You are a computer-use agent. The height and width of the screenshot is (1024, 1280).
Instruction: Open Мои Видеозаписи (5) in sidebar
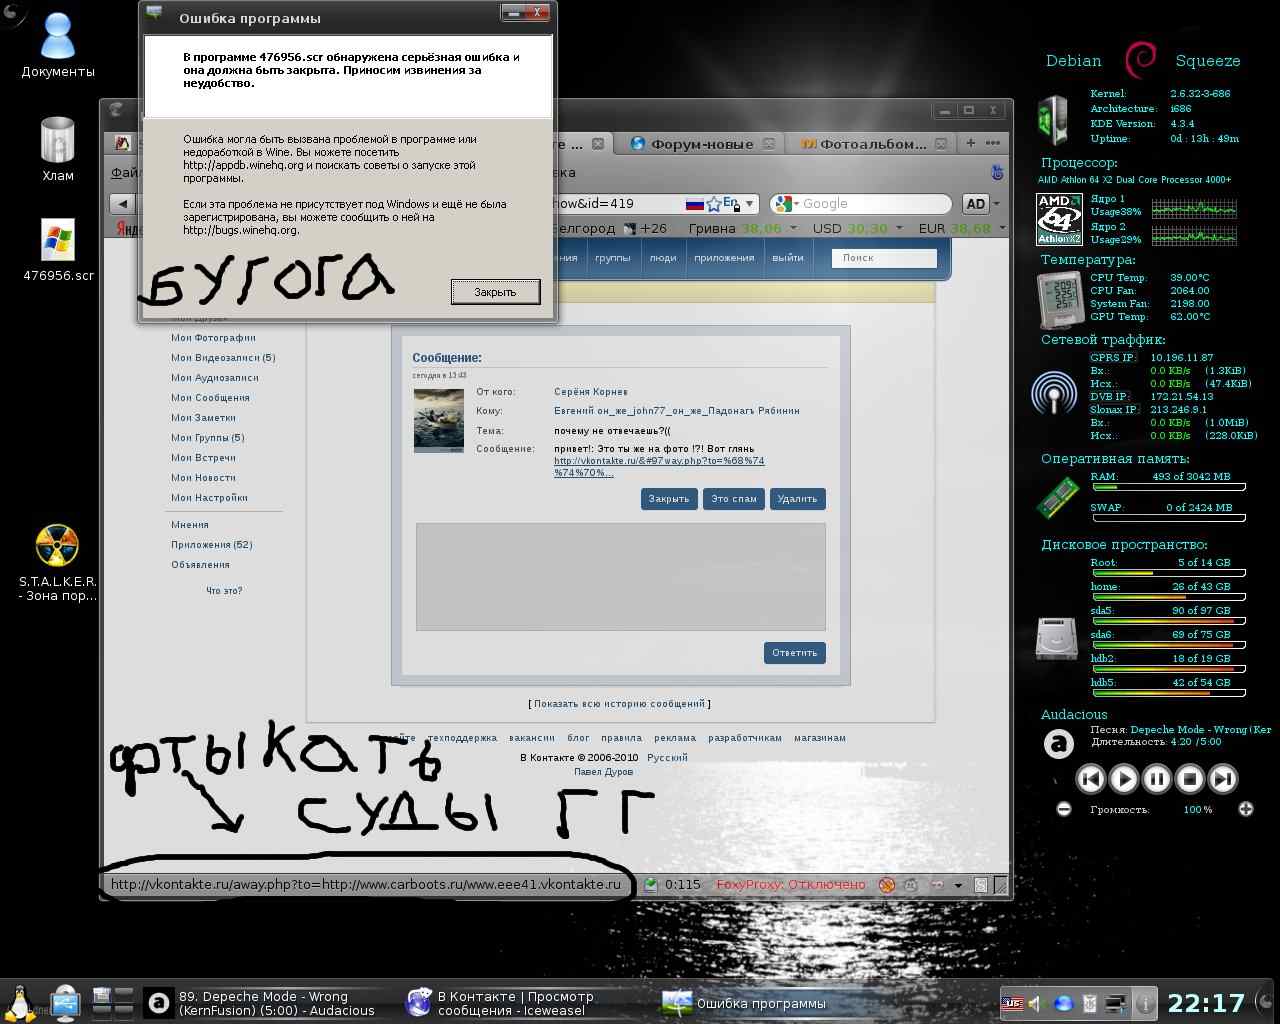[x=223, y=358]
